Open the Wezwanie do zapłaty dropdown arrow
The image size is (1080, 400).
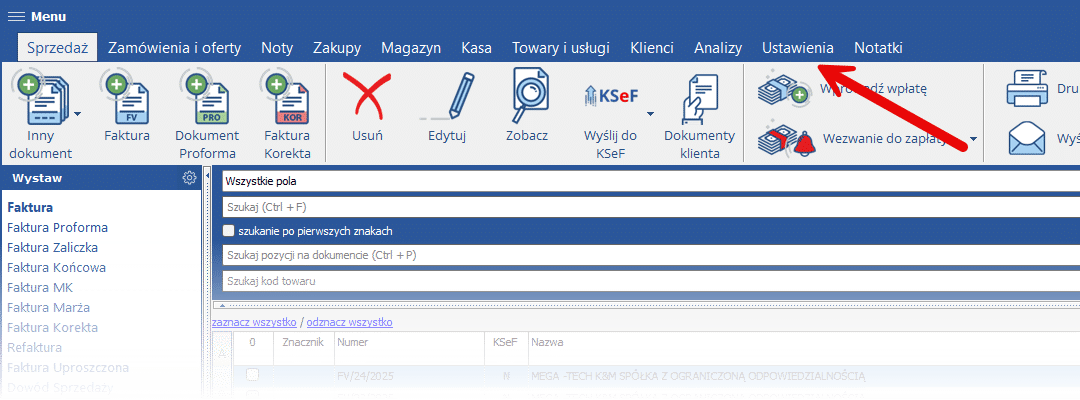(x=973, y=138)
